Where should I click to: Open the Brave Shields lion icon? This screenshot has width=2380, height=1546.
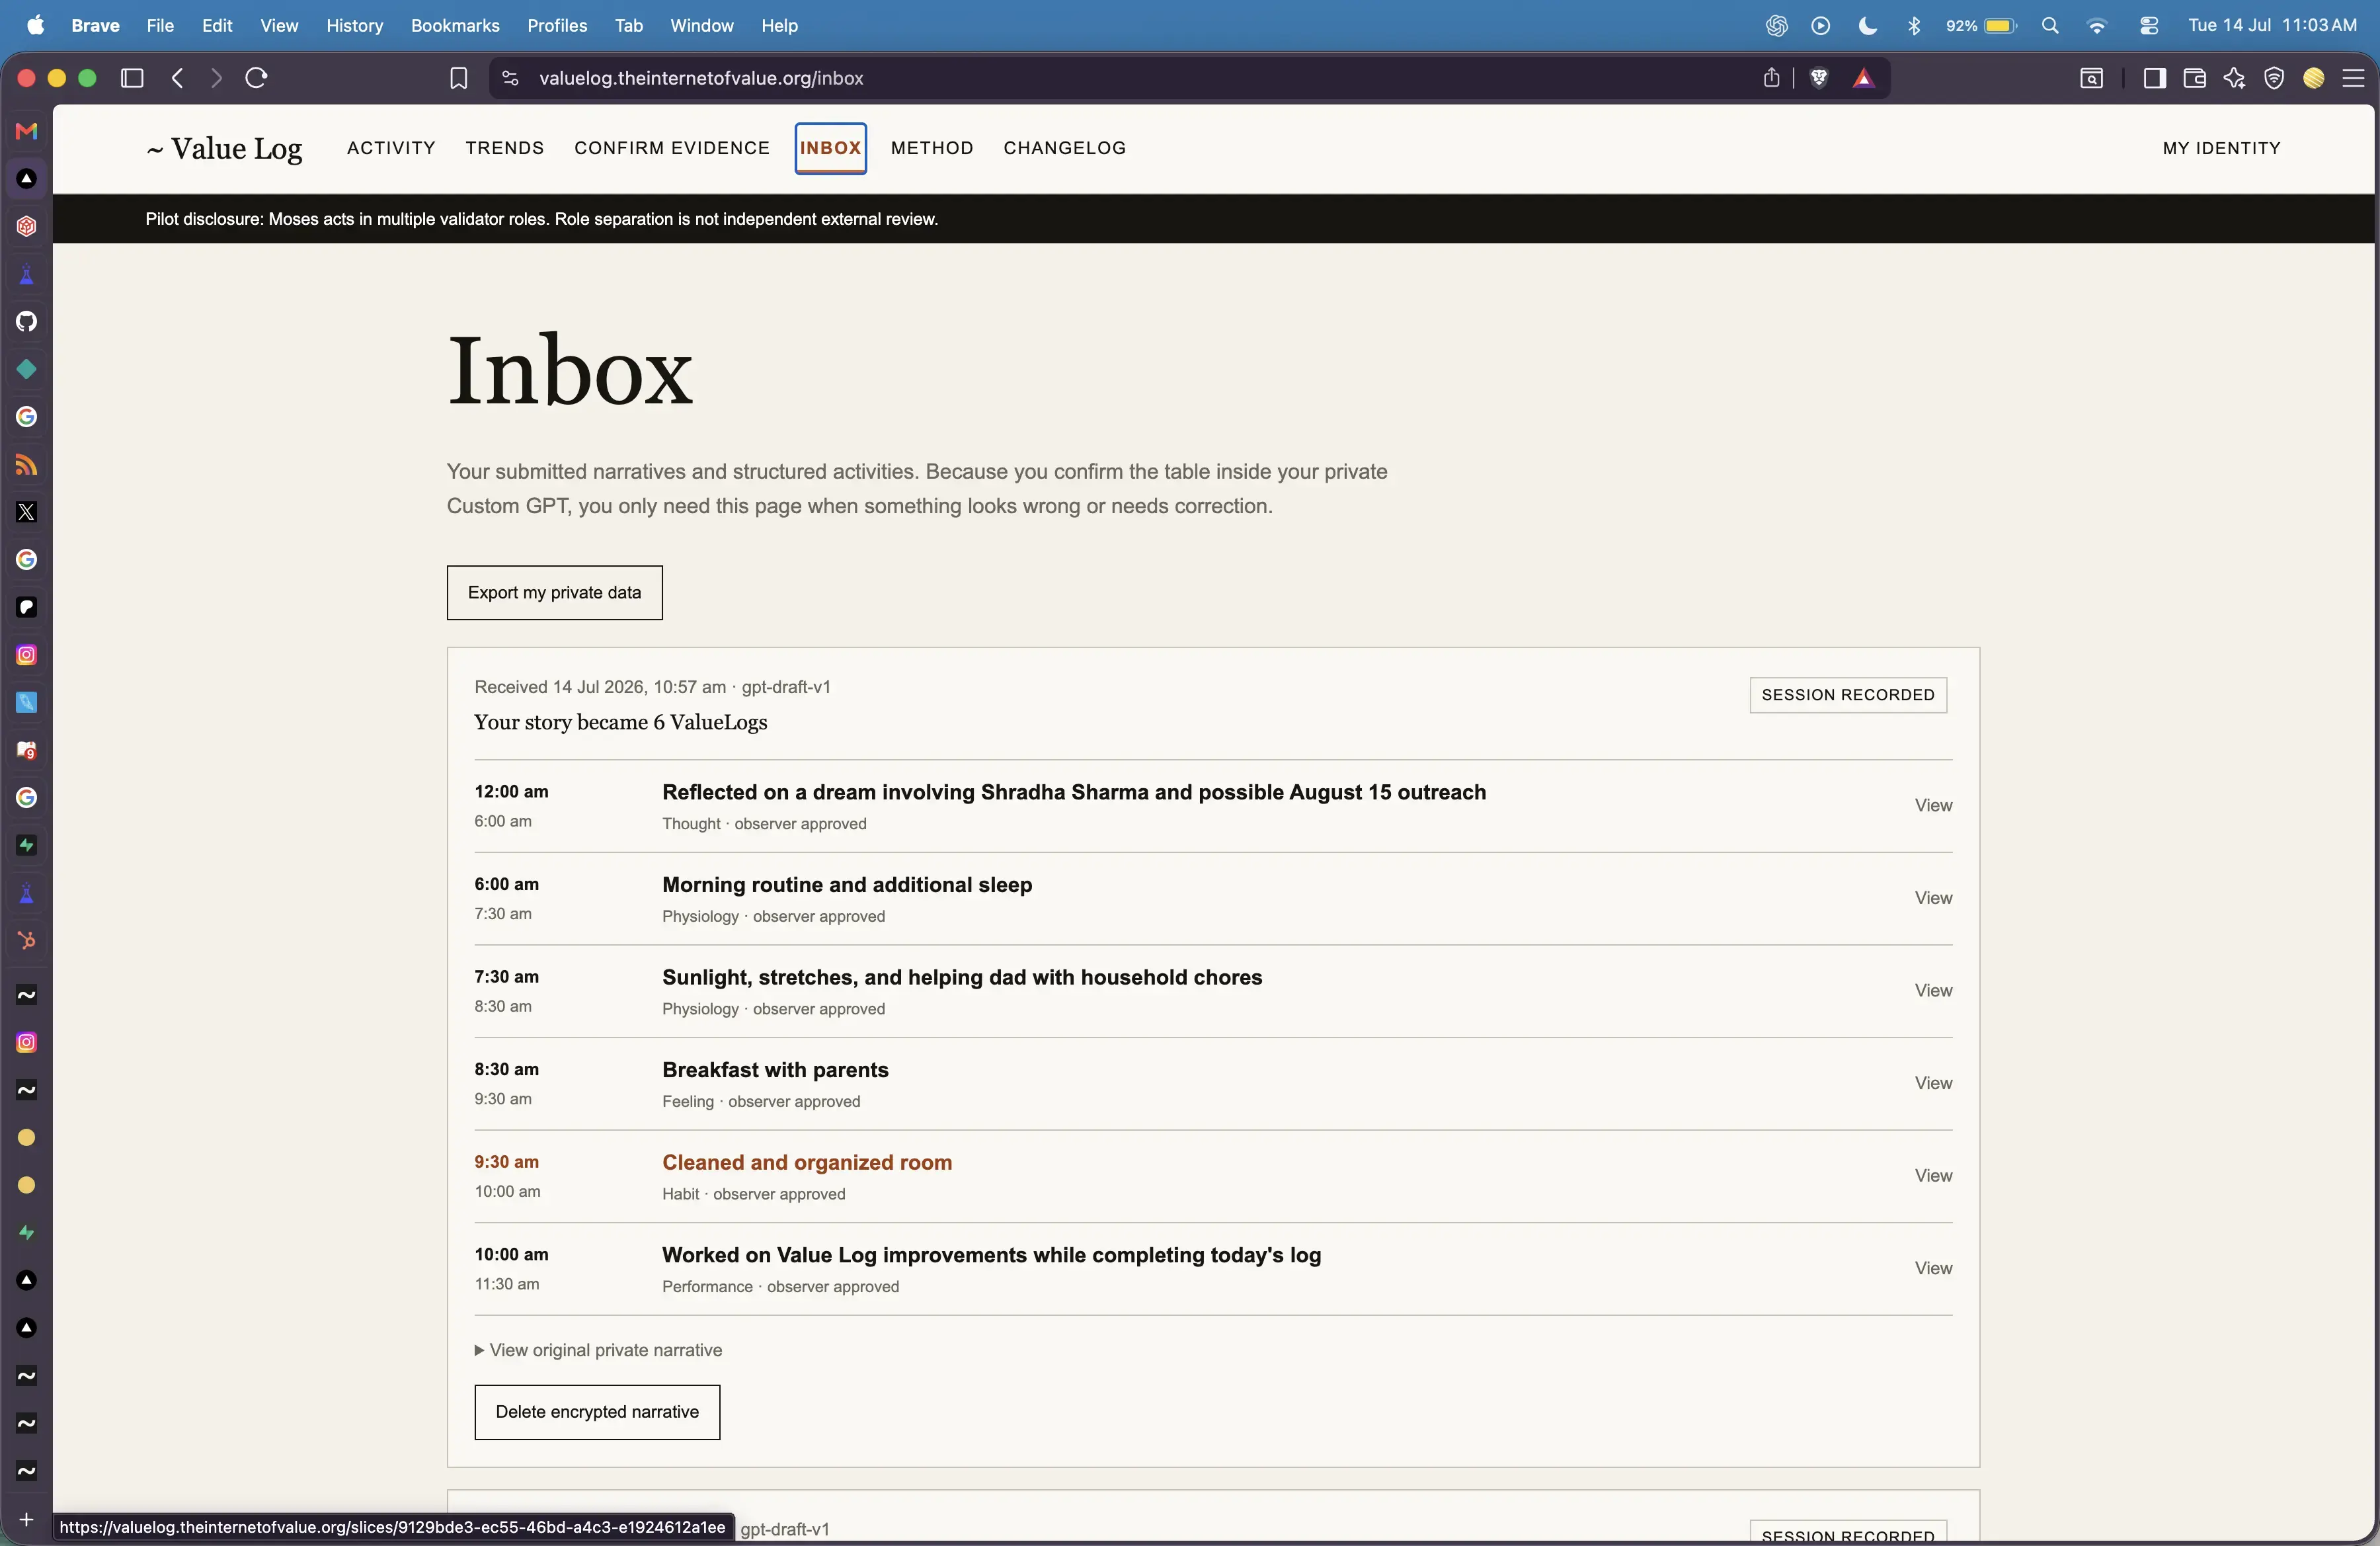point(1819,78)
